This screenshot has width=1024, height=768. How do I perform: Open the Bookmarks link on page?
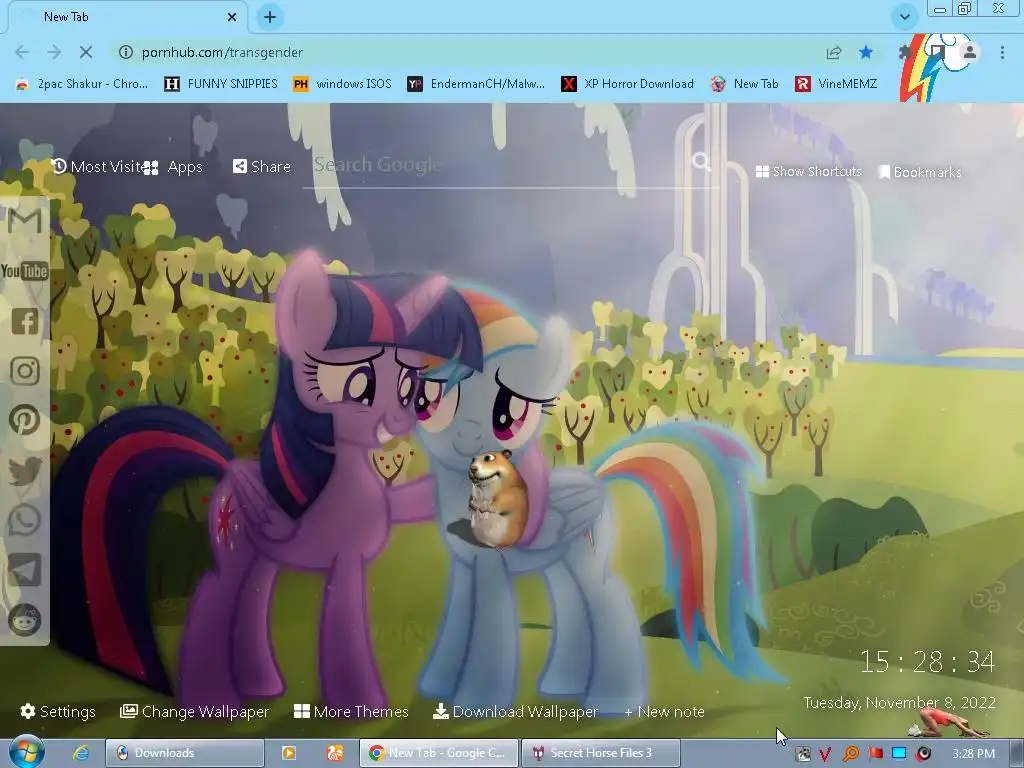tap(920, 172)
